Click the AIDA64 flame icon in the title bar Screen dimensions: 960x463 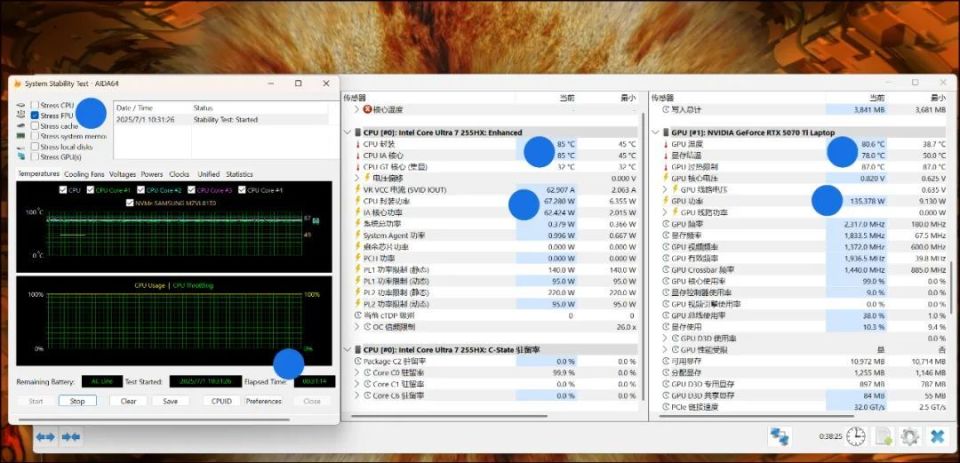17,83
